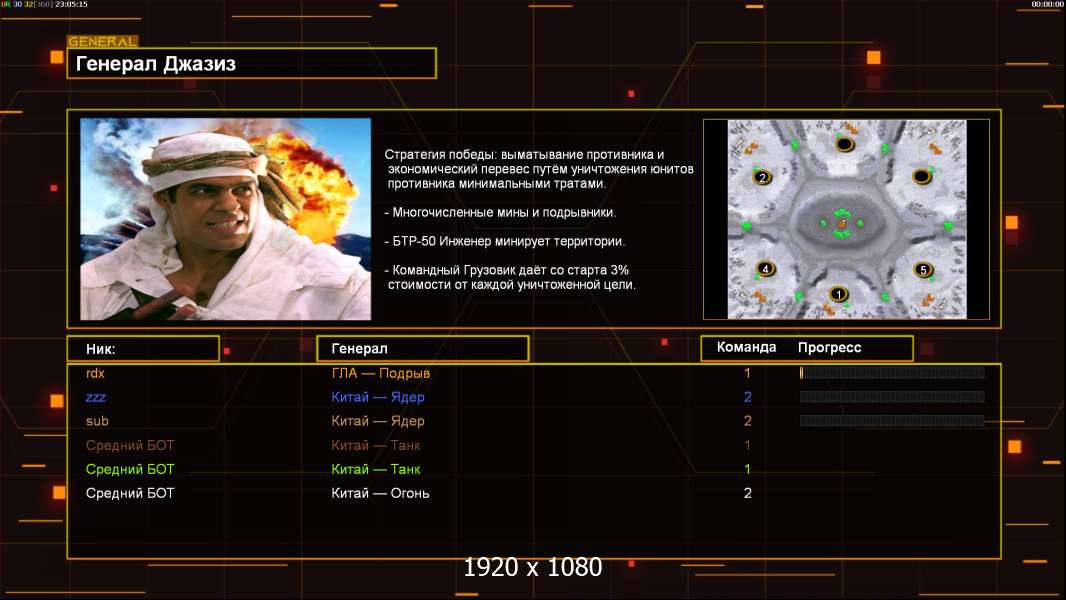Screen dimensions: 1066x600
Task: Click the "Генерал" column header
Action: coord(422,348)
